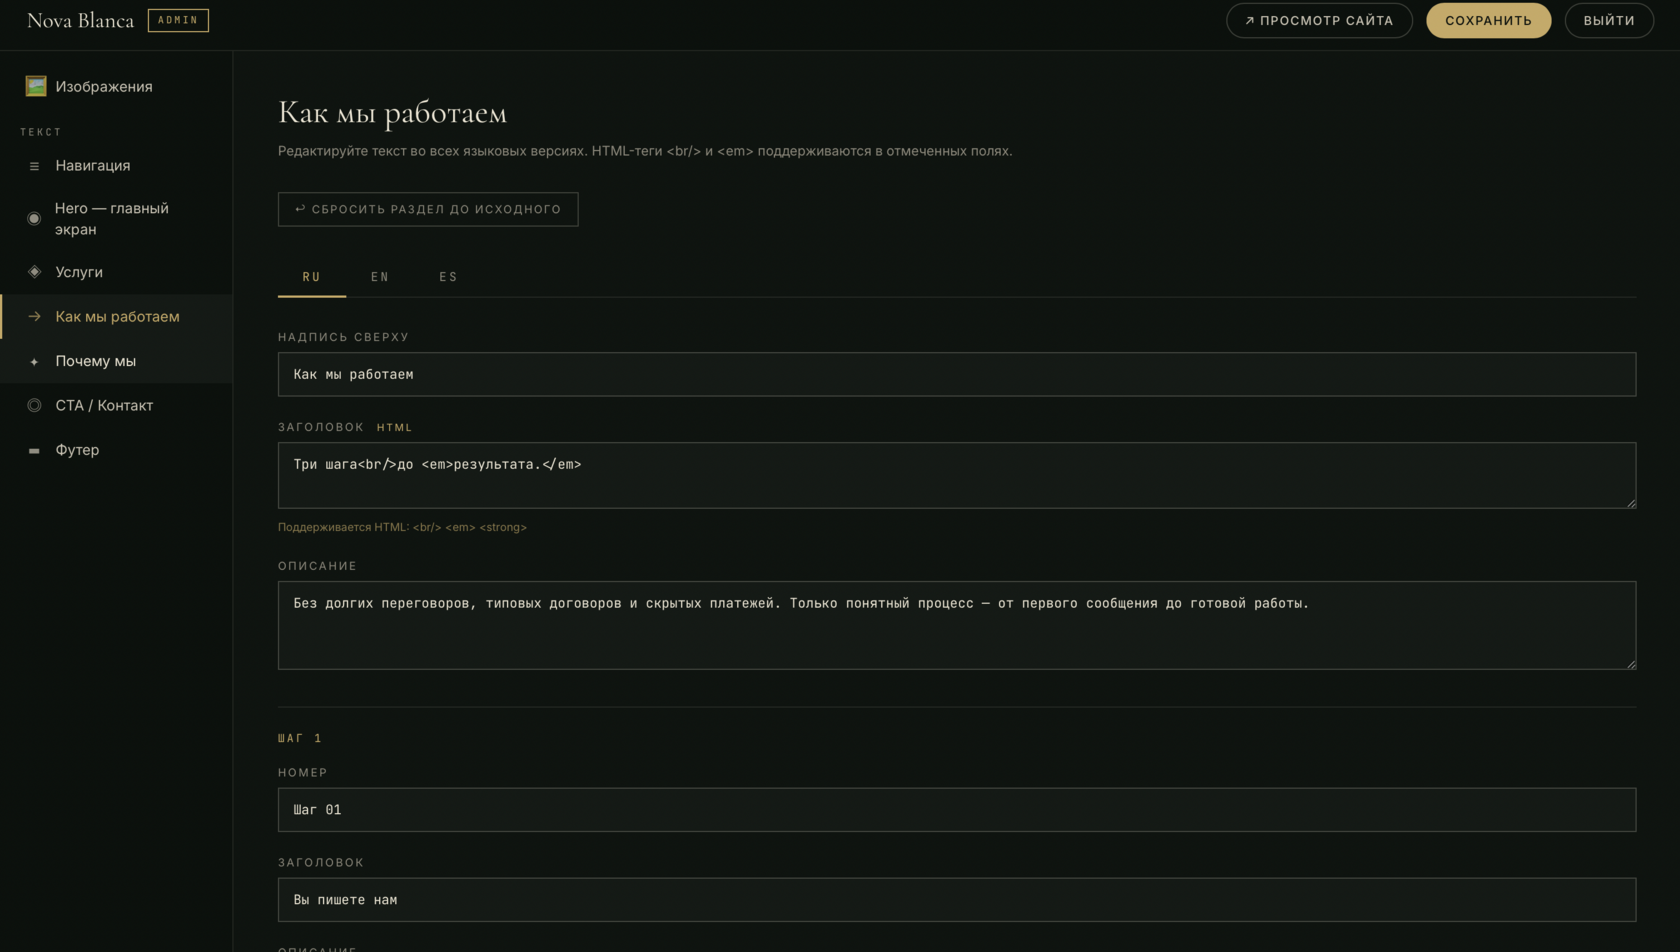
Task: Switch to the ES language tab
Action: coord(448,277)
